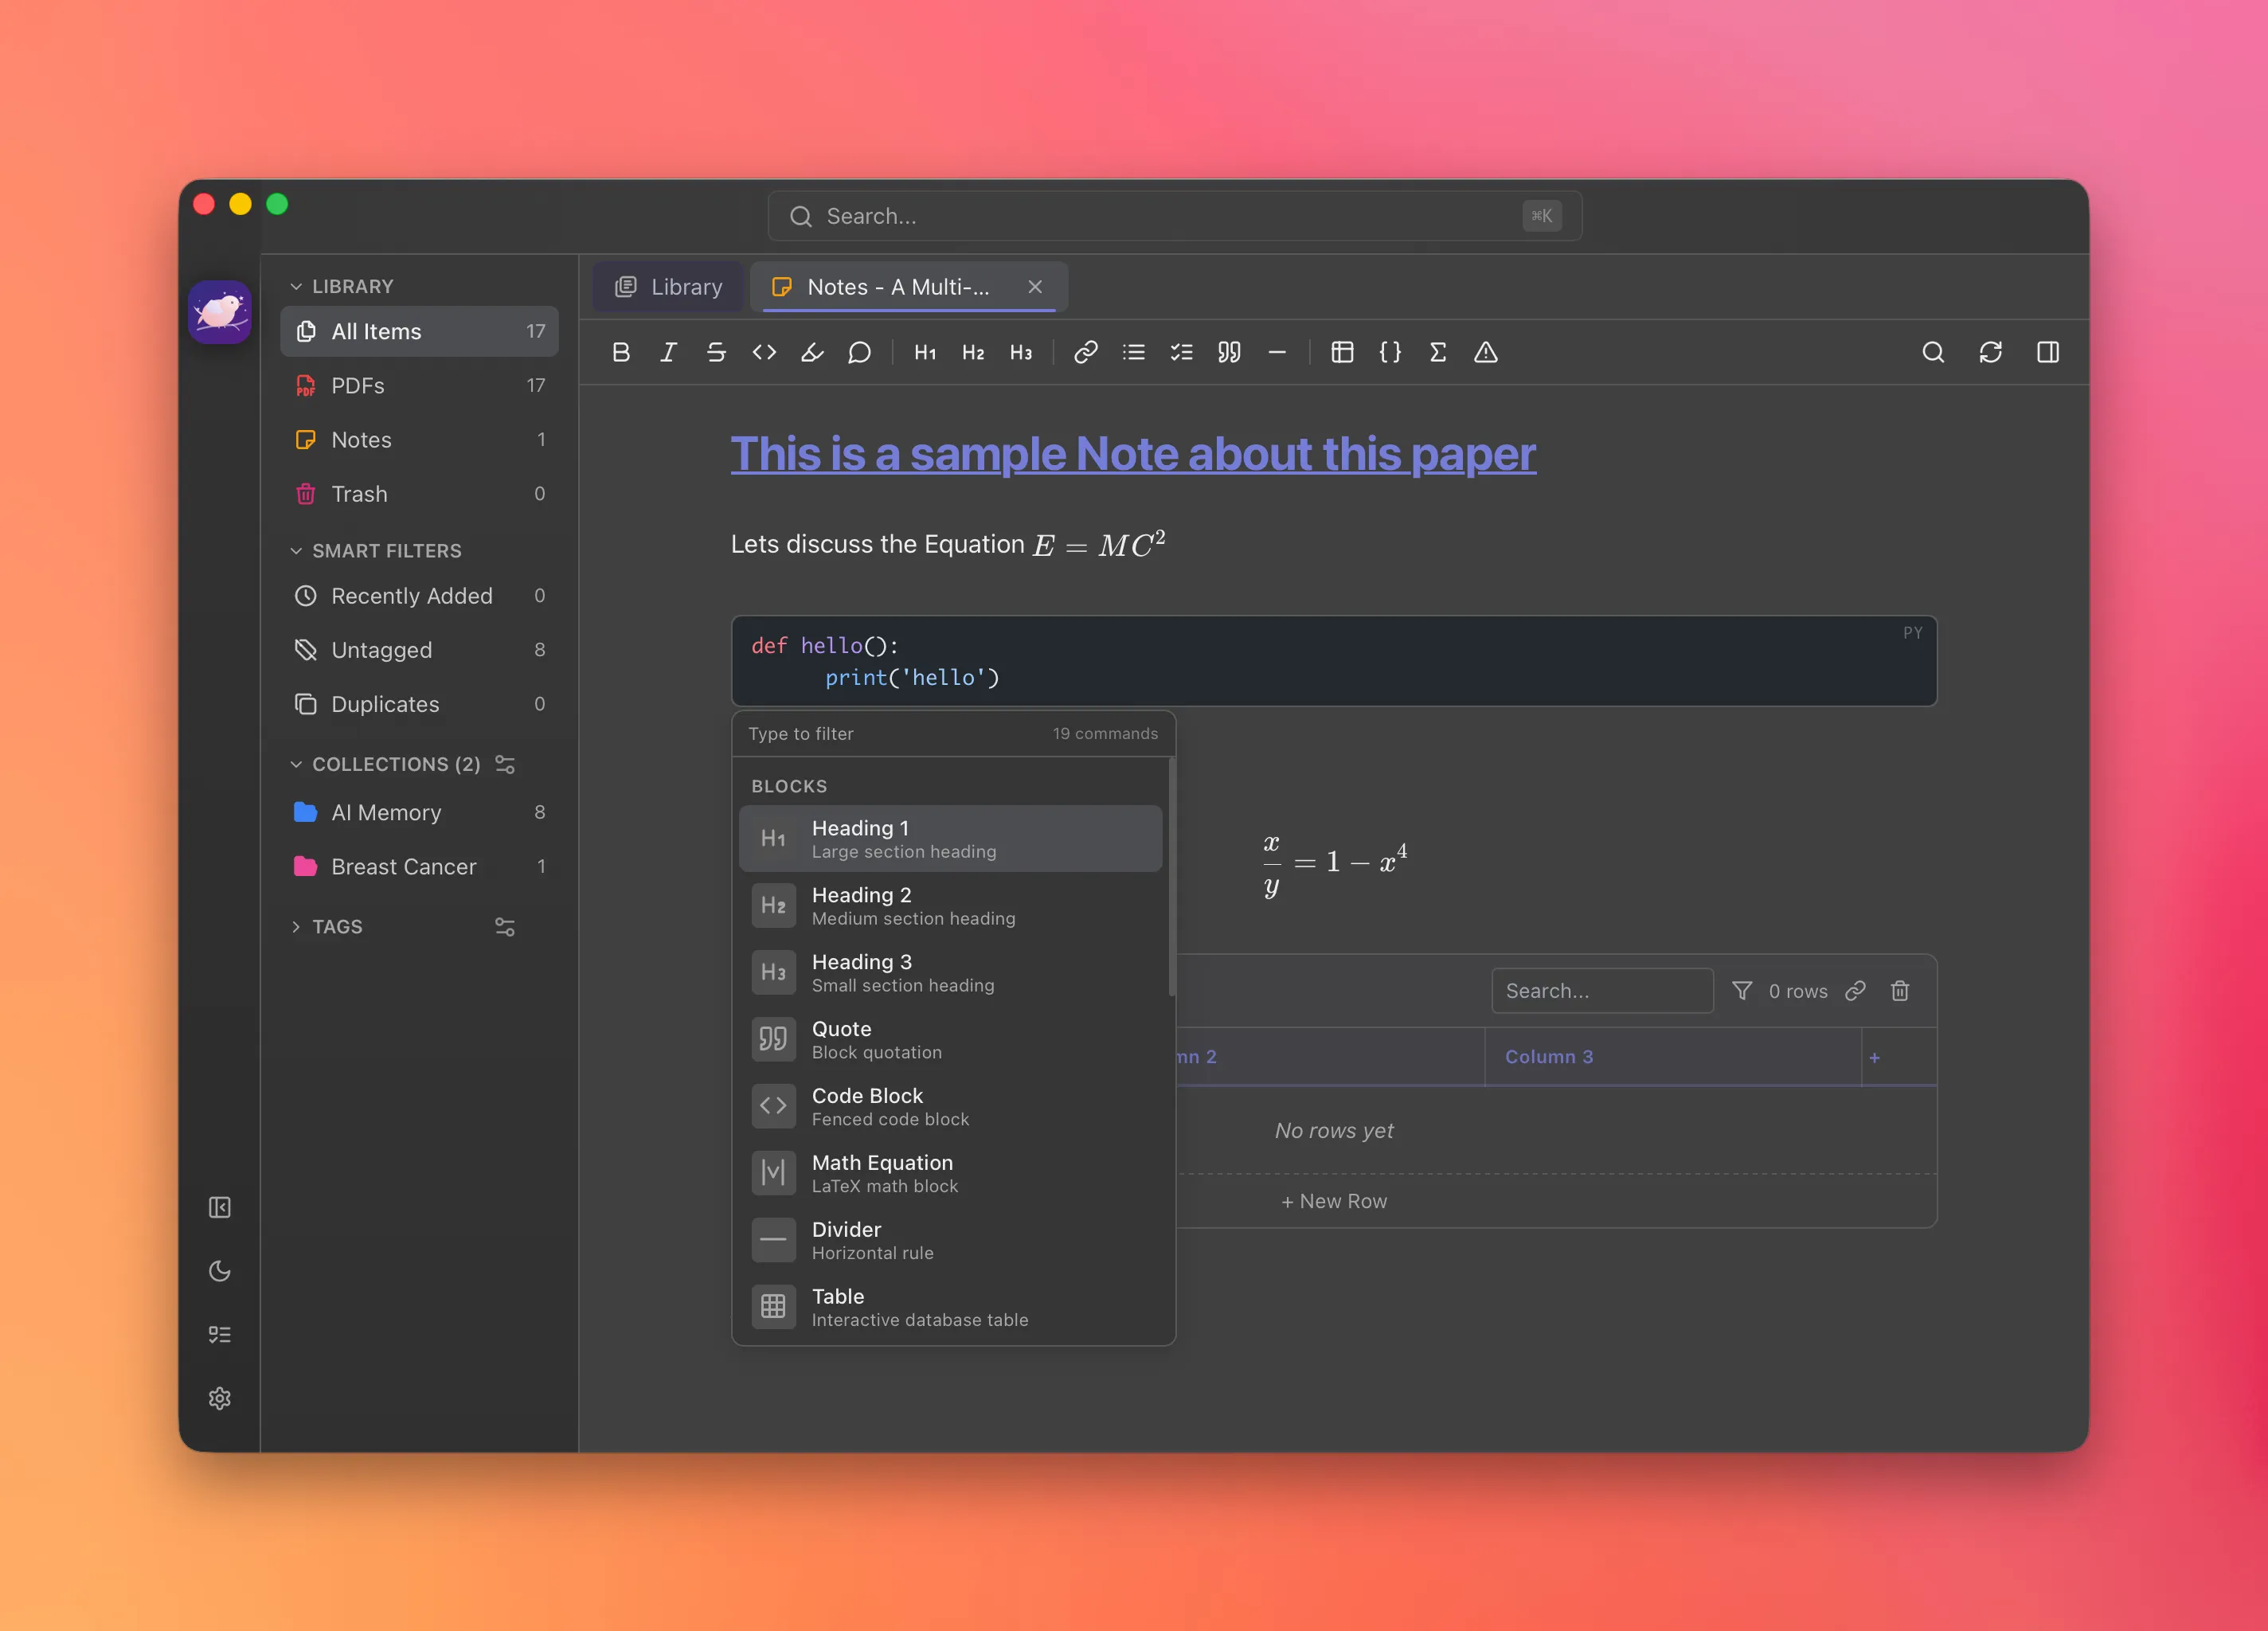Insert horizontal divider from toolbar
The height and width of the screenshot is (1631, 2268).
1277,352
